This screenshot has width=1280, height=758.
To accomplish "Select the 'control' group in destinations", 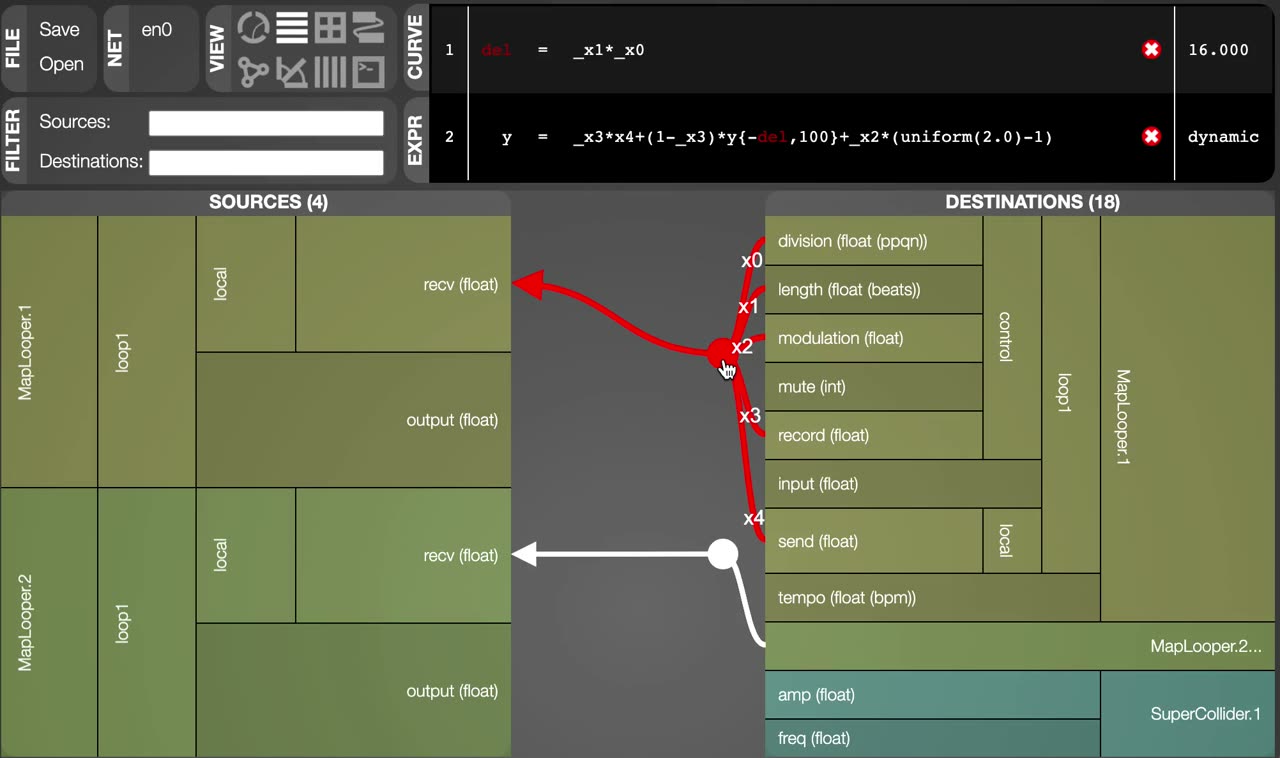I will click(1012, 338).
